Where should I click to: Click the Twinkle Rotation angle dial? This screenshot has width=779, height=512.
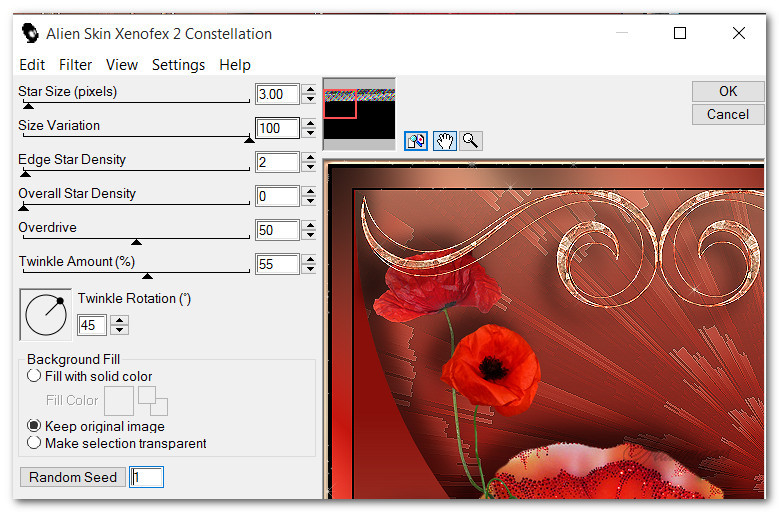[x=45, y=315]
